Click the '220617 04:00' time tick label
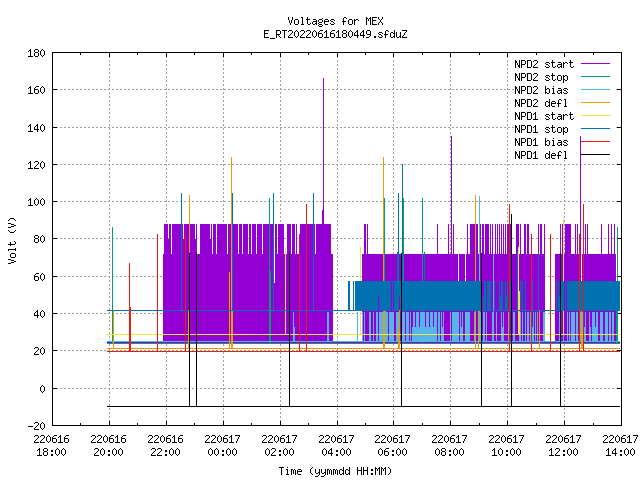The image size is (640, 480). tap(336, 446)
